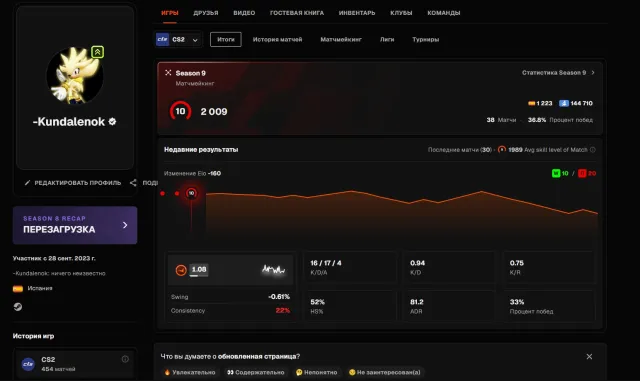
Task: Click the 2 009 Elo value
Action: [x=214, y=111]
